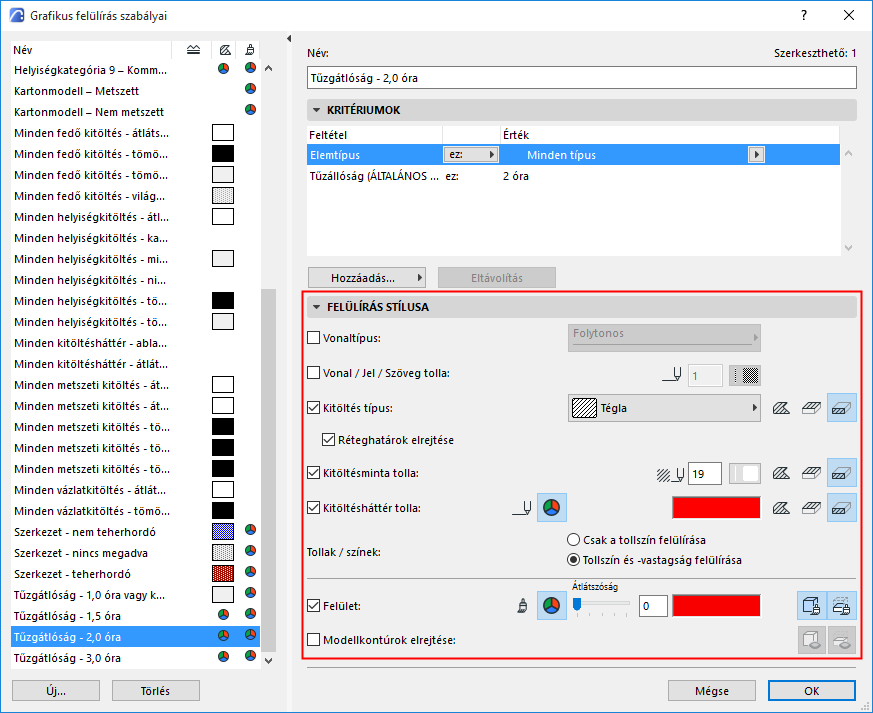This screenshot has width=873, height=713.
Task: Toggle cover fill icon in Kitöltéshattér tolla row
Action: coord(811,508)
